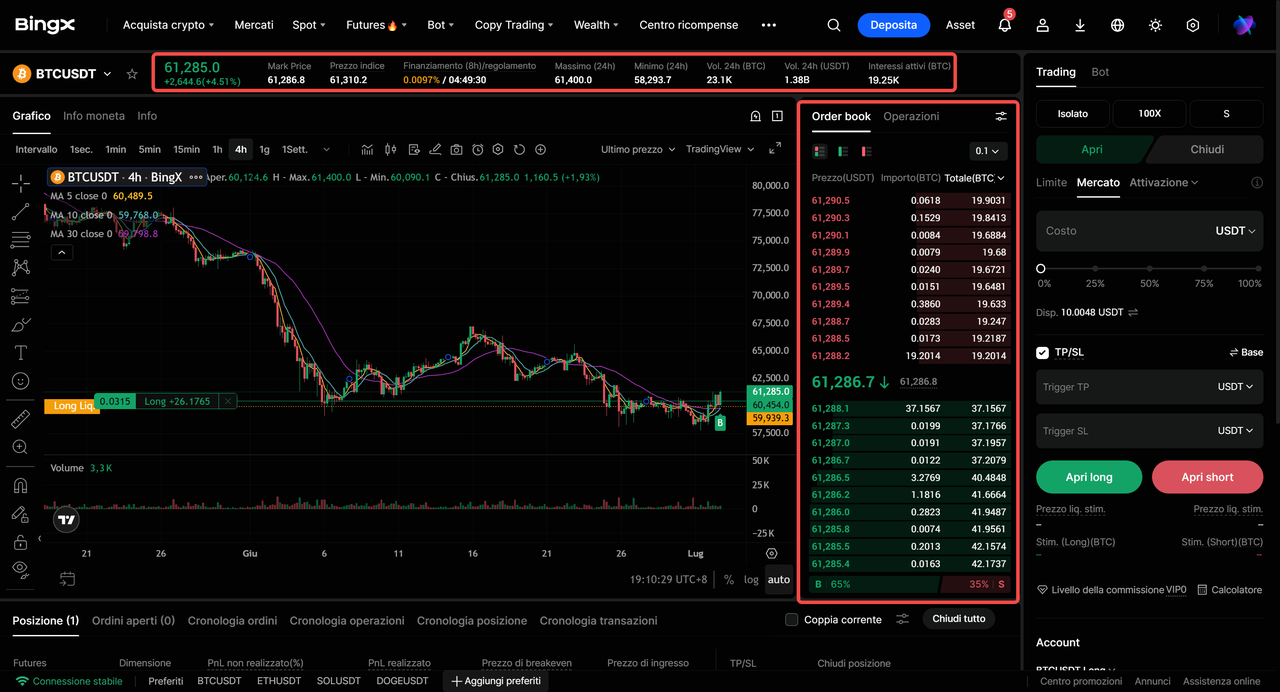Open the Costo USDT unit dropdown
The width and height of the screenshot is (1280, 692).
coord(1236,231)
